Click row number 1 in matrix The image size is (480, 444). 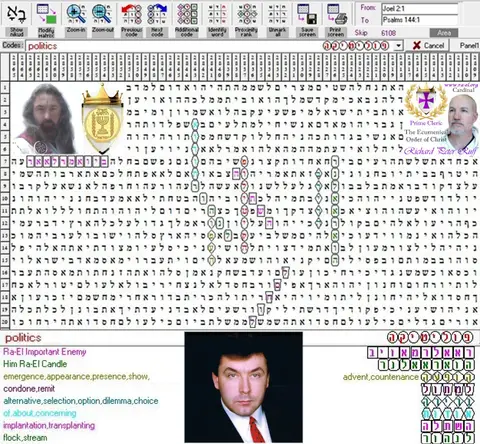tap(5, 88)
